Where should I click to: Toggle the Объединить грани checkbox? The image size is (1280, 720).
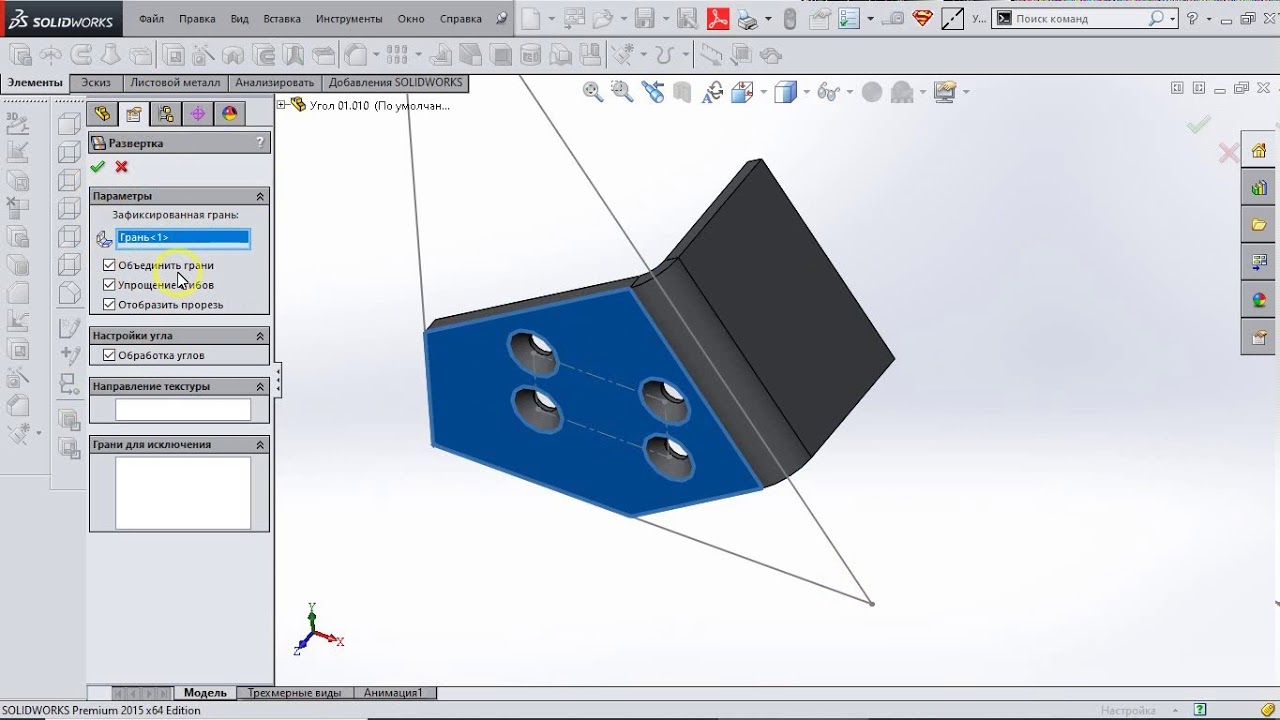point(109,265)
